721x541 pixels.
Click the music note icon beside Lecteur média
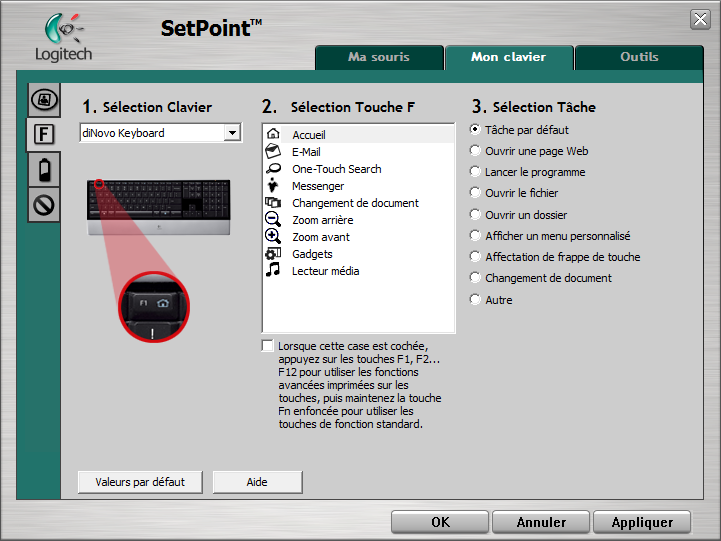(273, 270)
